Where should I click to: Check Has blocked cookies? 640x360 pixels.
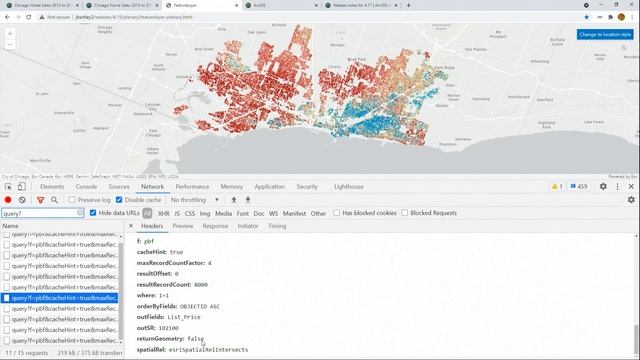pos(336,213)
